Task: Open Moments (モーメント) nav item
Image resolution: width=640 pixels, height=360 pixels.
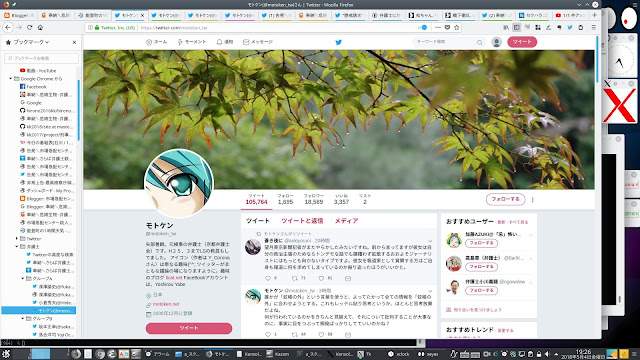Action: pos(192,42)
